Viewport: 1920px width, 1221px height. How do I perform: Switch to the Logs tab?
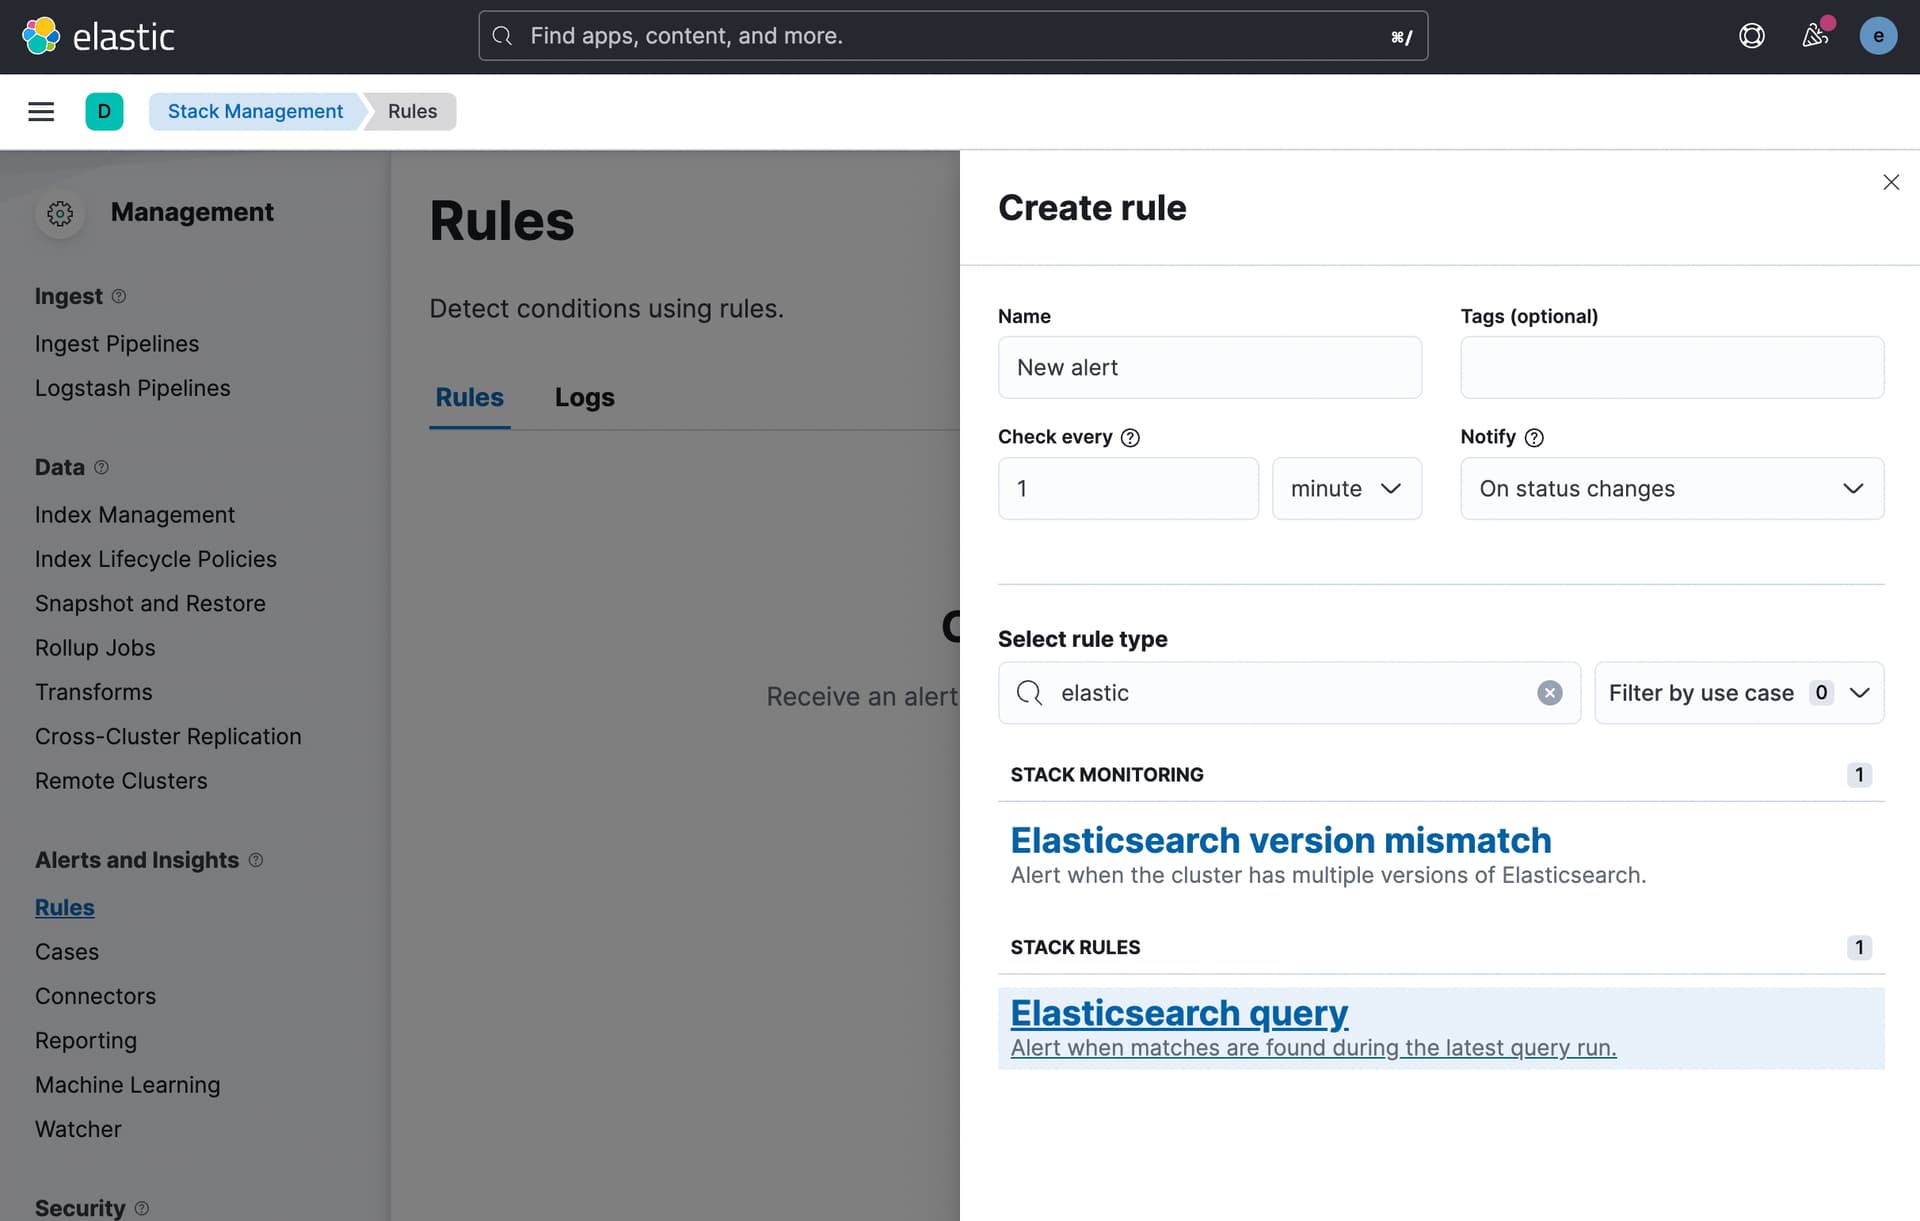[584, 397]
